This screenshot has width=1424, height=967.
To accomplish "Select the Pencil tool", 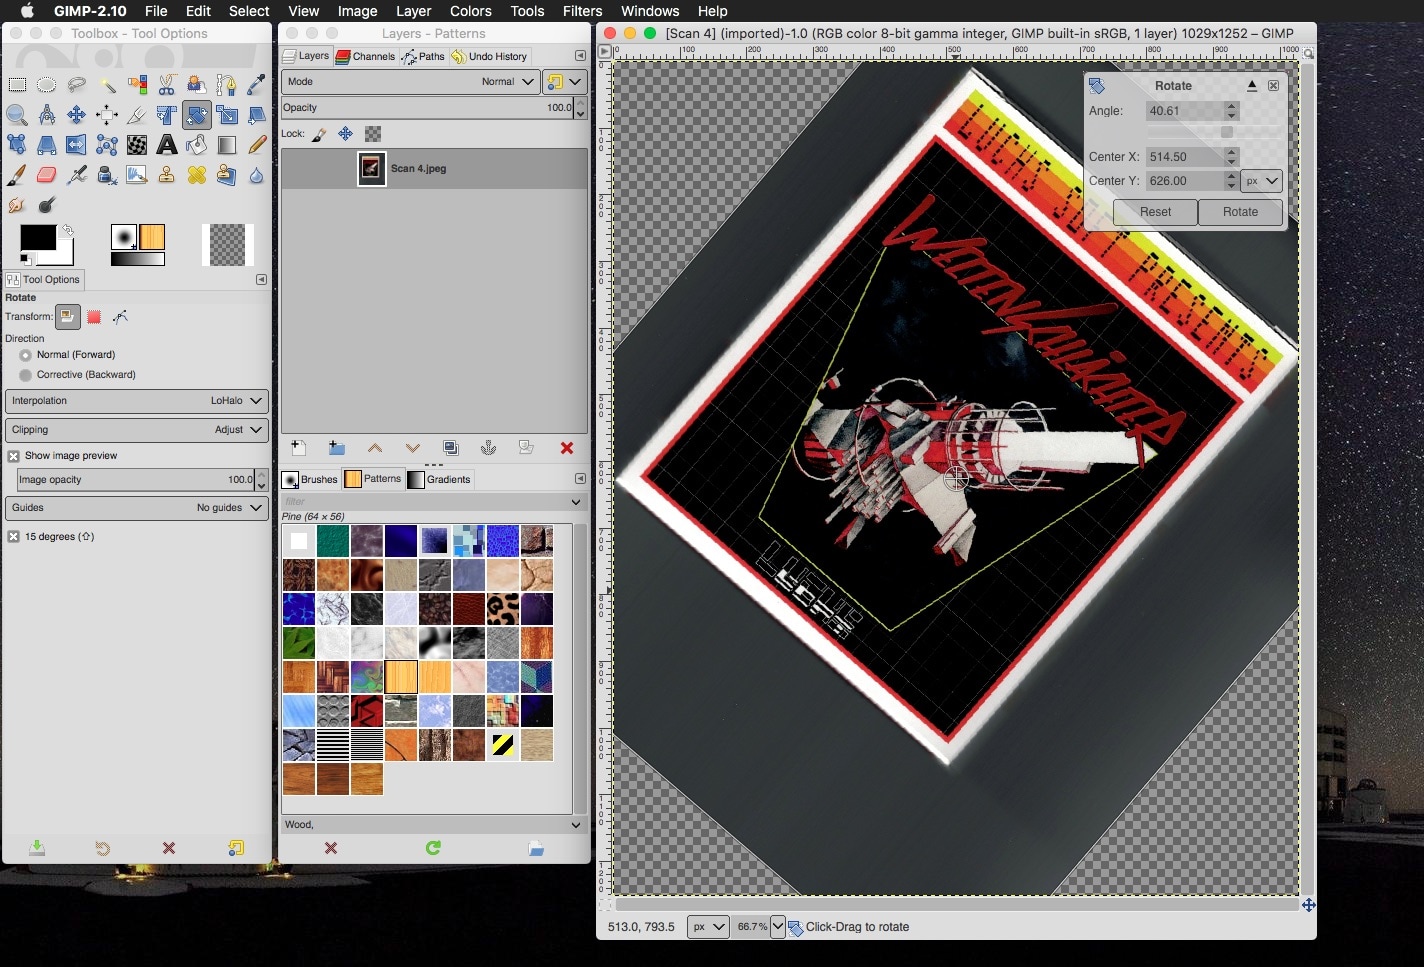I will tap(257, 145).
